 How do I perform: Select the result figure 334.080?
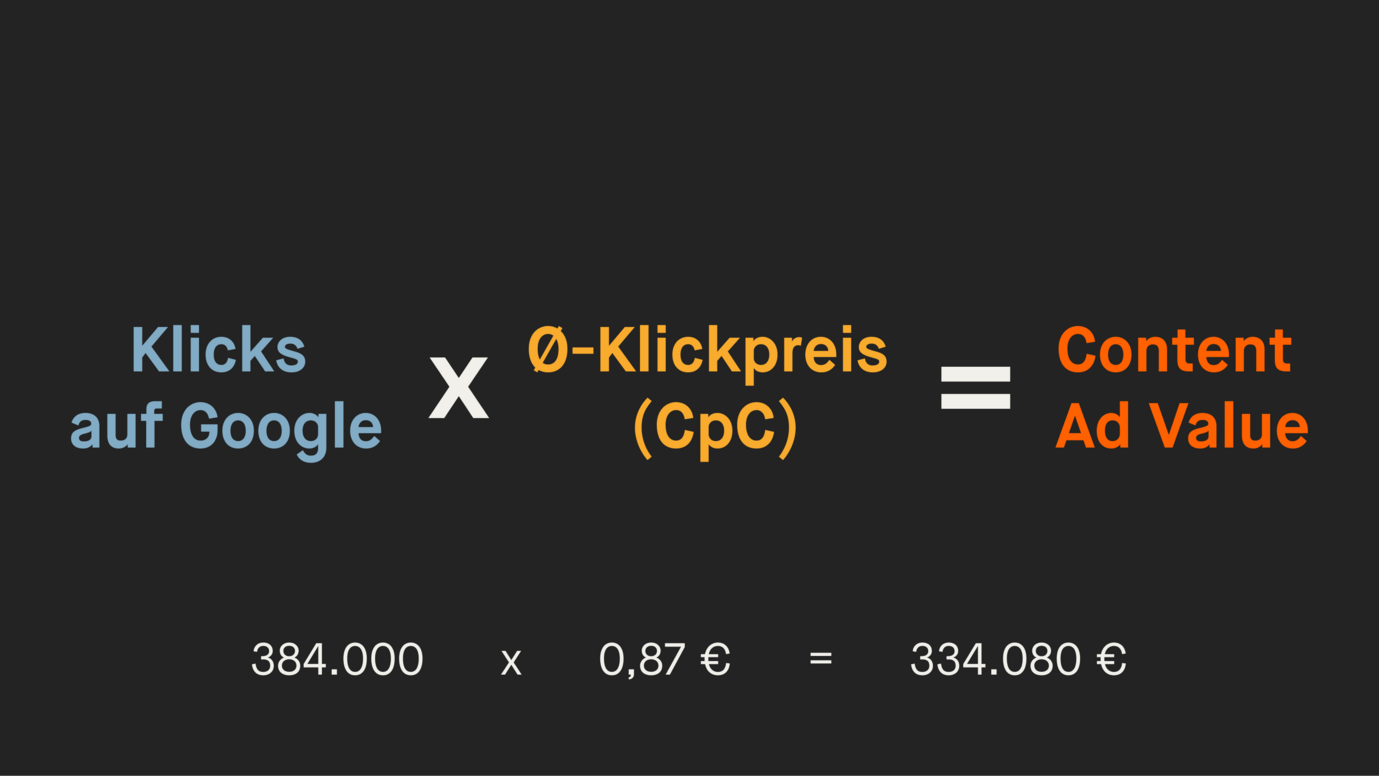pos(995,660)
